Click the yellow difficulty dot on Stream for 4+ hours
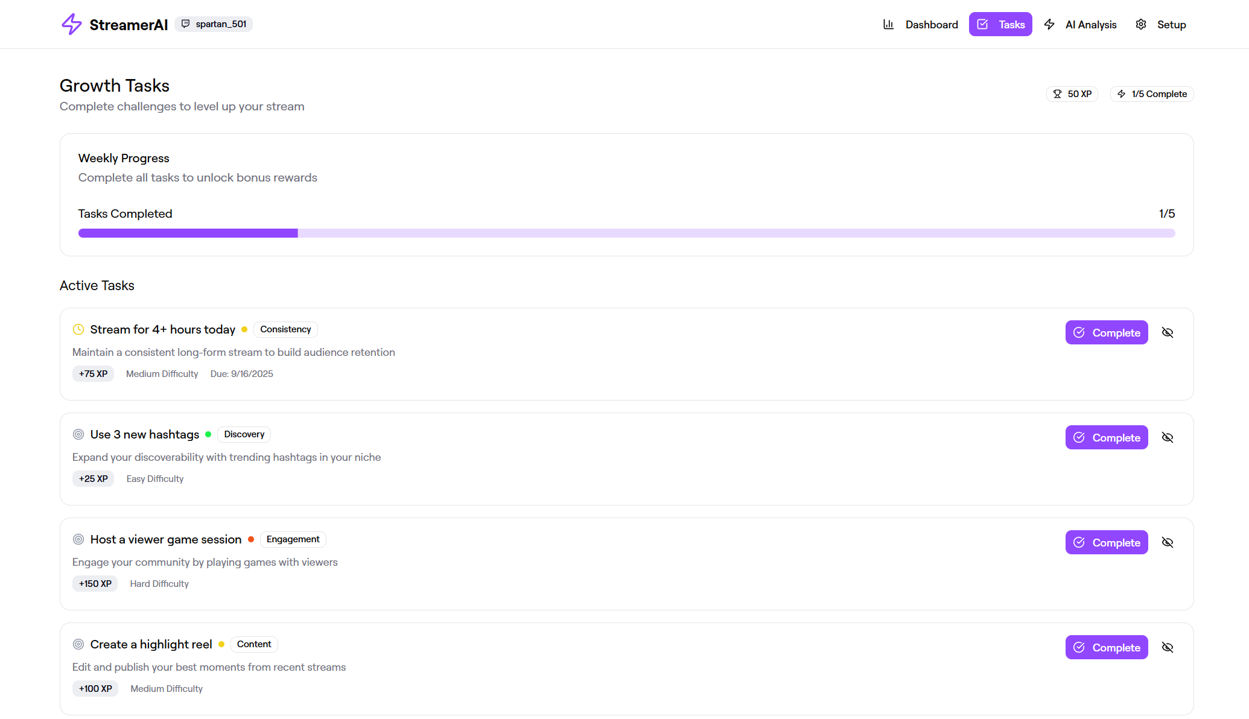The height and width of the screenshot is (719, 1249). (x=244, y=329)
